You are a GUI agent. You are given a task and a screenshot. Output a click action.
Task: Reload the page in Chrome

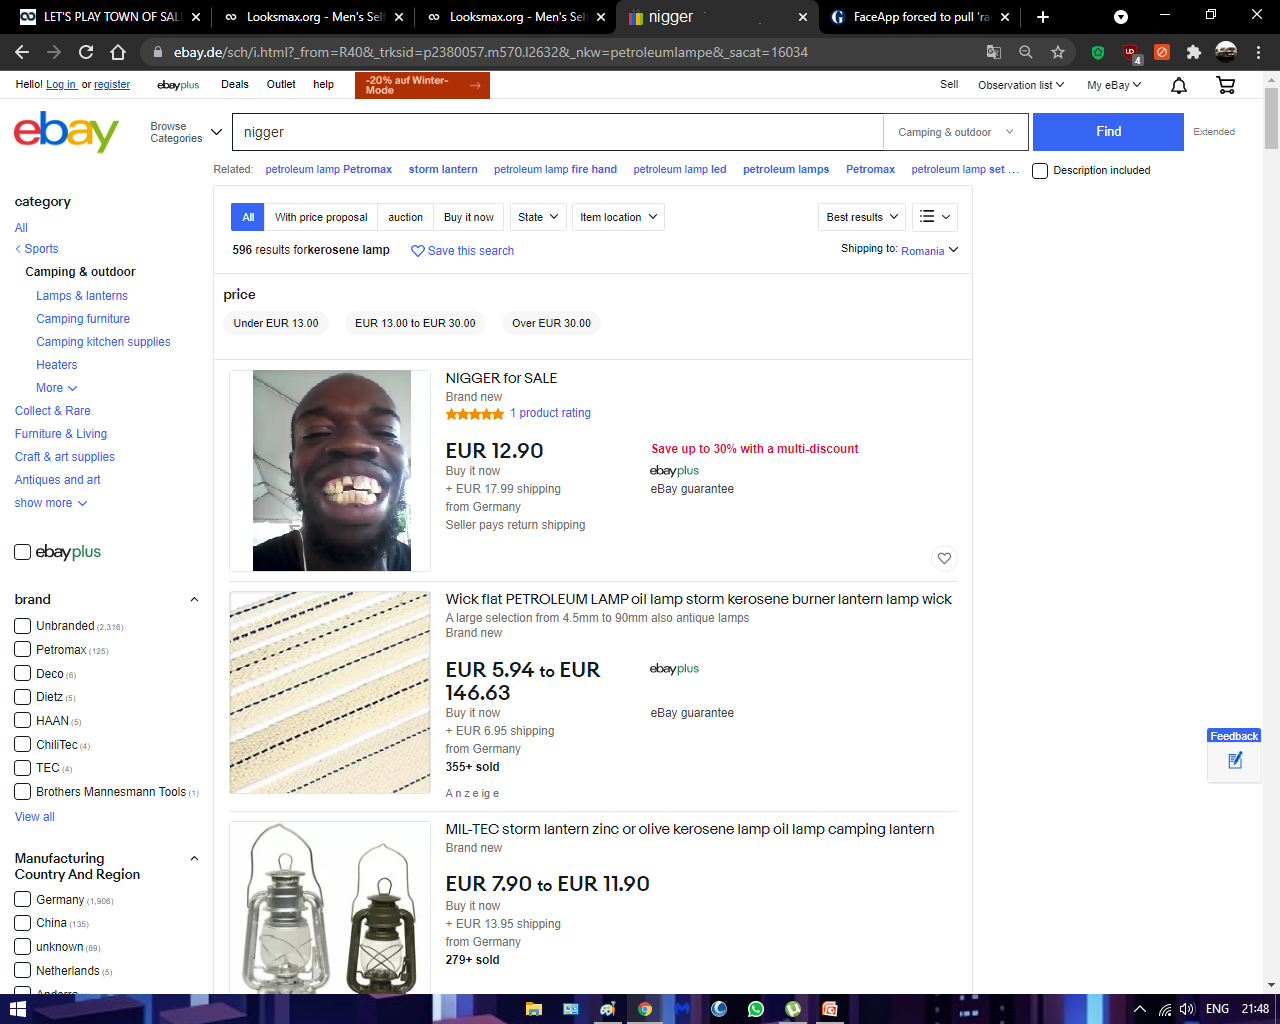pos(86,52)
